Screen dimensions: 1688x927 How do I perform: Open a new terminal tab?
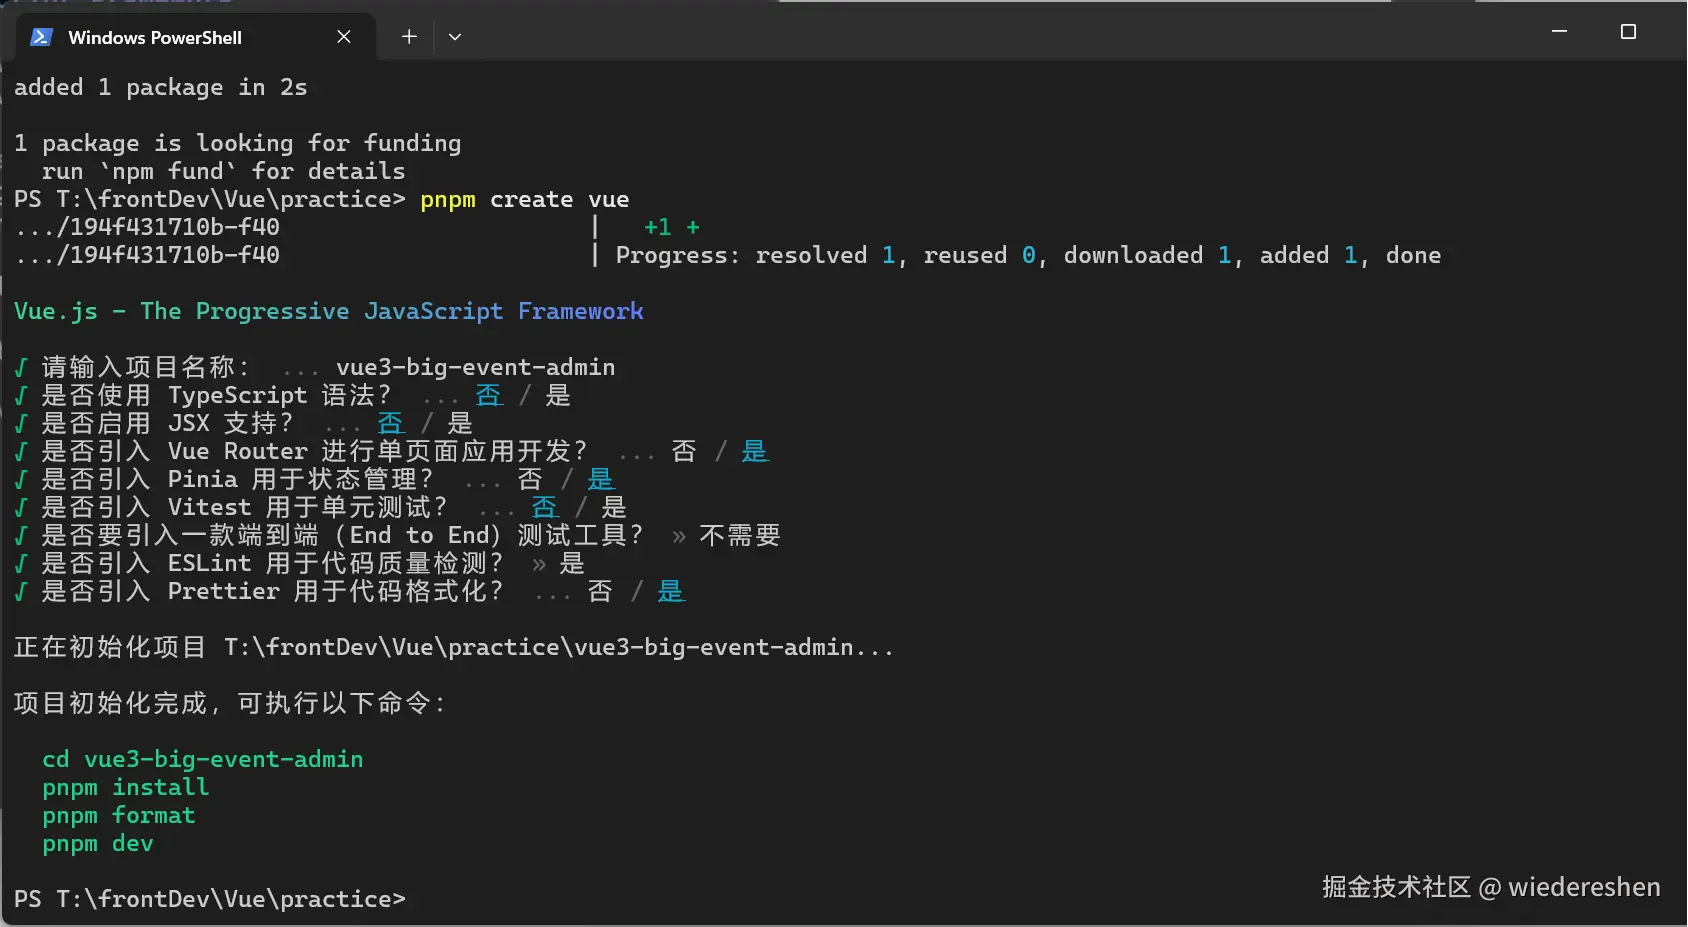tap(409, 37)
